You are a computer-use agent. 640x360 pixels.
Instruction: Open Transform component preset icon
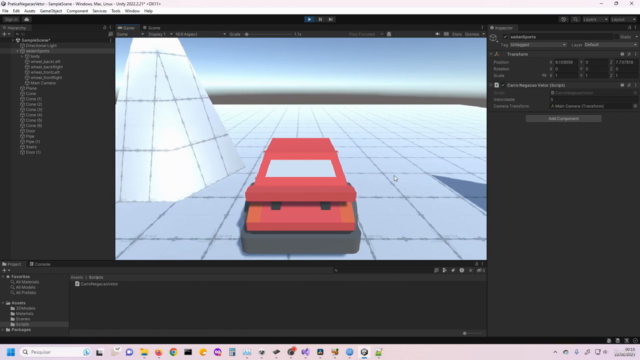(x=629, y=54)
